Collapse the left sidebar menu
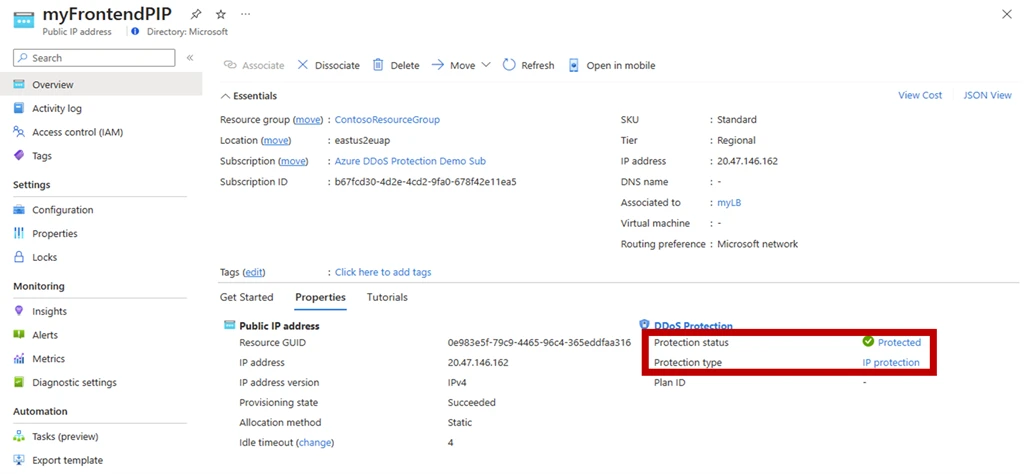Image resolution: width=1024 pixels, height=474 pixels. pyautogui.click(x=190, y=58)
